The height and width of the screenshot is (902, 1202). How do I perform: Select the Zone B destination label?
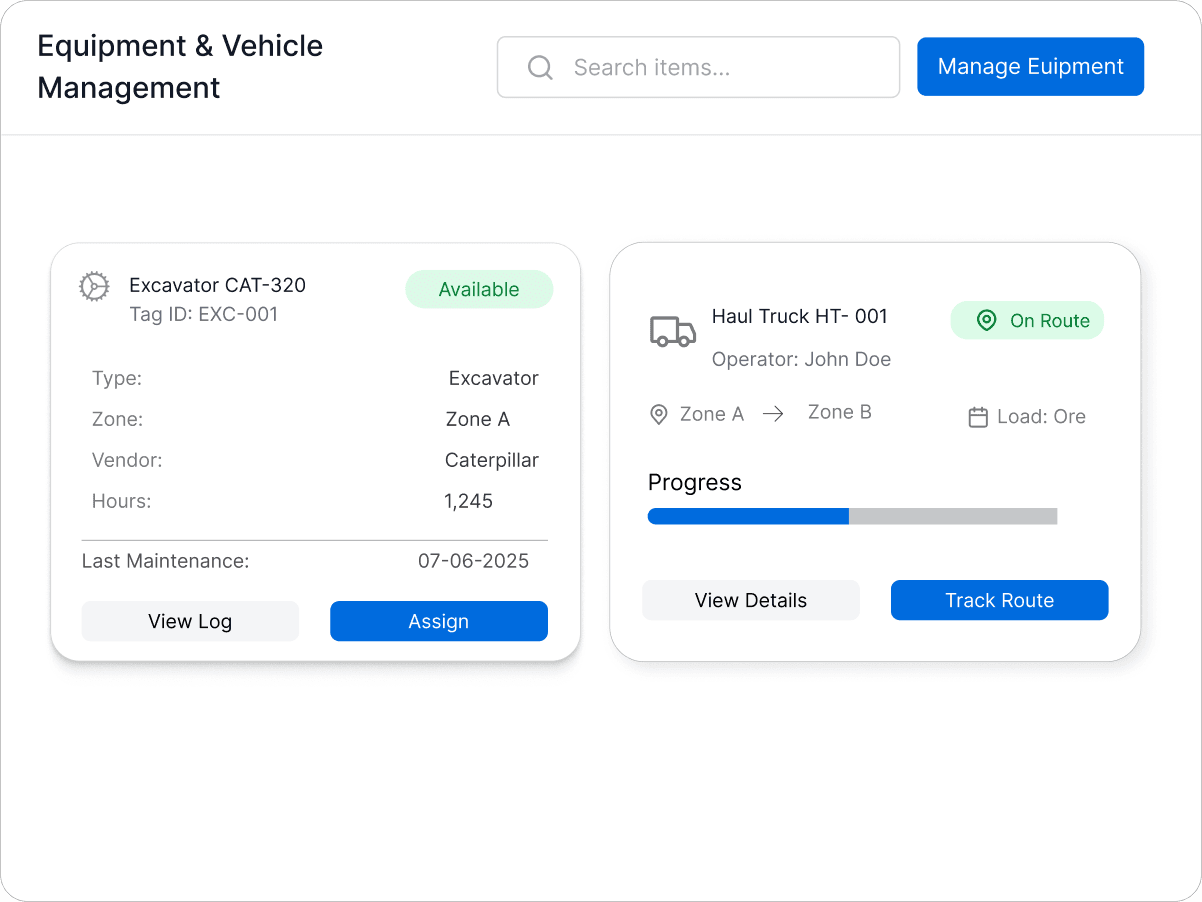click(x=840, y=411)
